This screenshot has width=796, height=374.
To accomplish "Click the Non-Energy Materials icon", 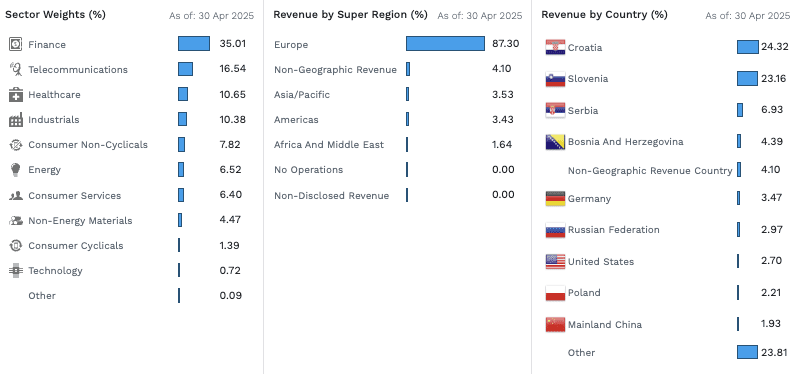I will pos(16,220).
